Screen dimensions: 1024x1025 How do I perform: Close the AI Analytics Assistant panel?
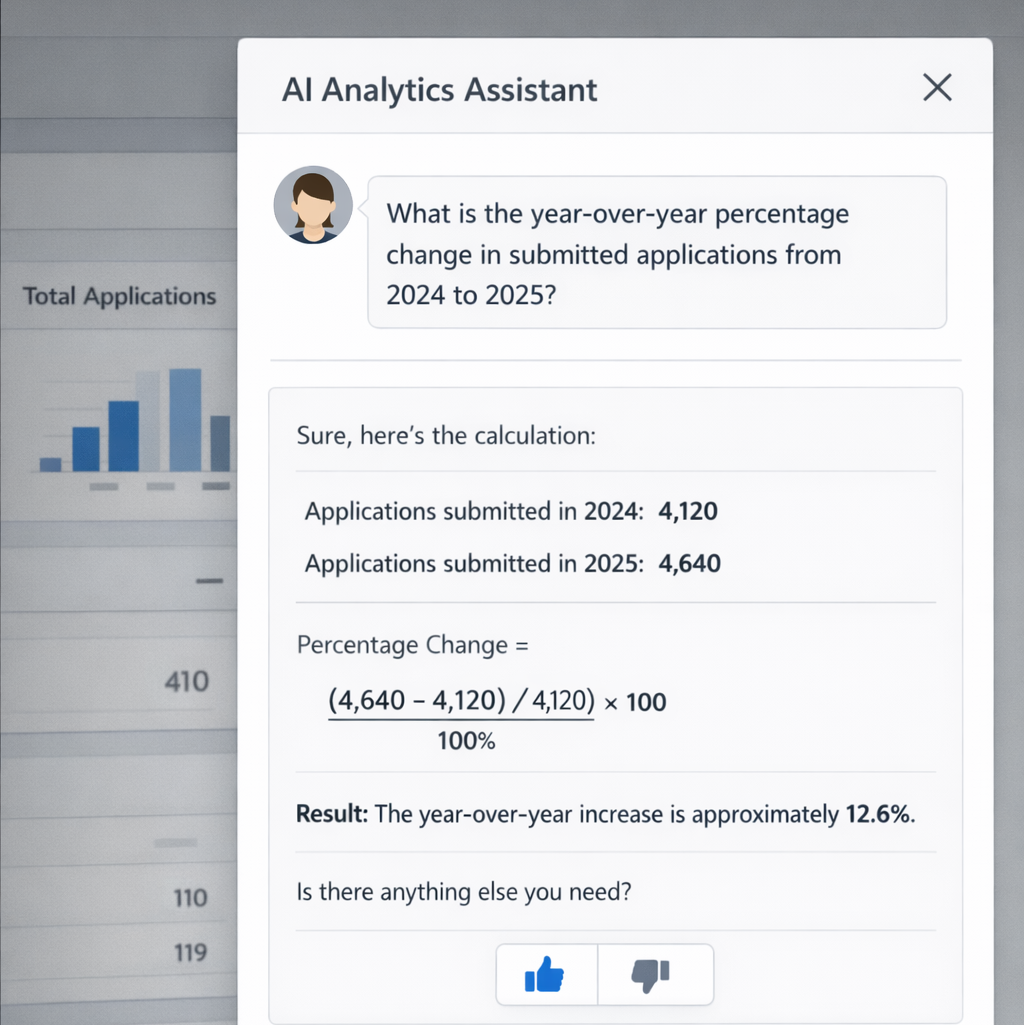tap(937, 88)
